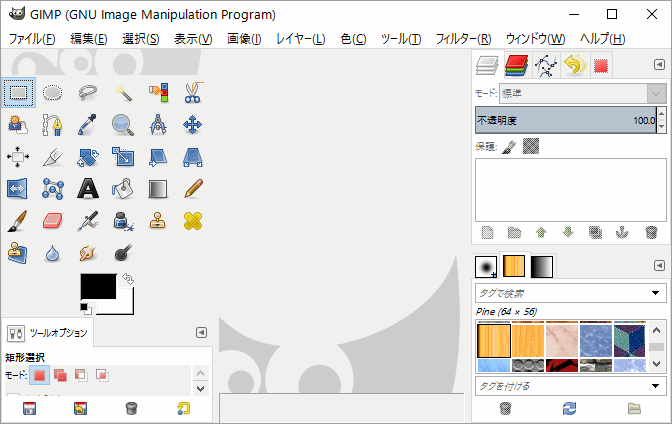Pick the Scale tool
Image resolution: width=672 pixels, height=424 pixels.
(x=123, y=157)
